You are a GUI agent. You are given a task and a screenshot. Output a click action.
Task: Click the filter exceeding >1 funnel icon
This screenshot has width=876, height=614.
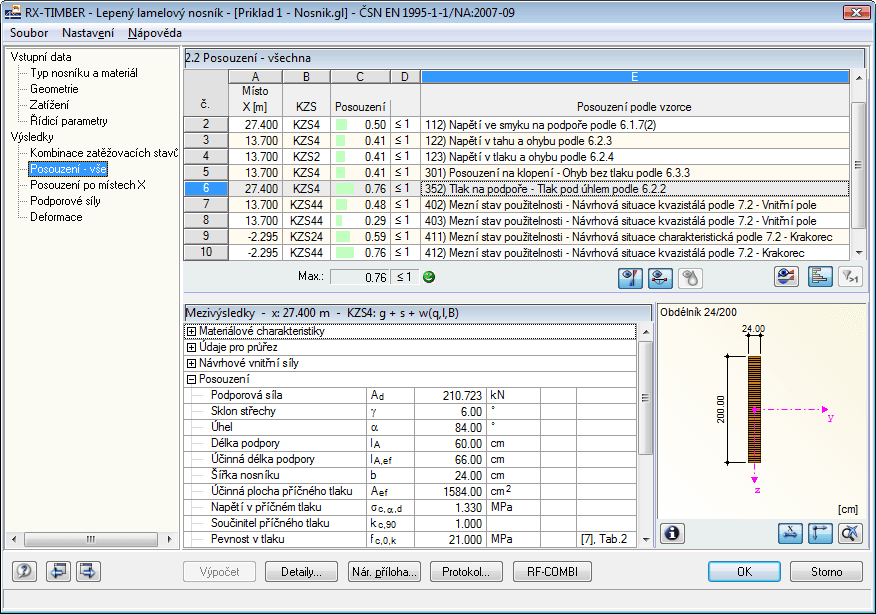coord(850,277)
